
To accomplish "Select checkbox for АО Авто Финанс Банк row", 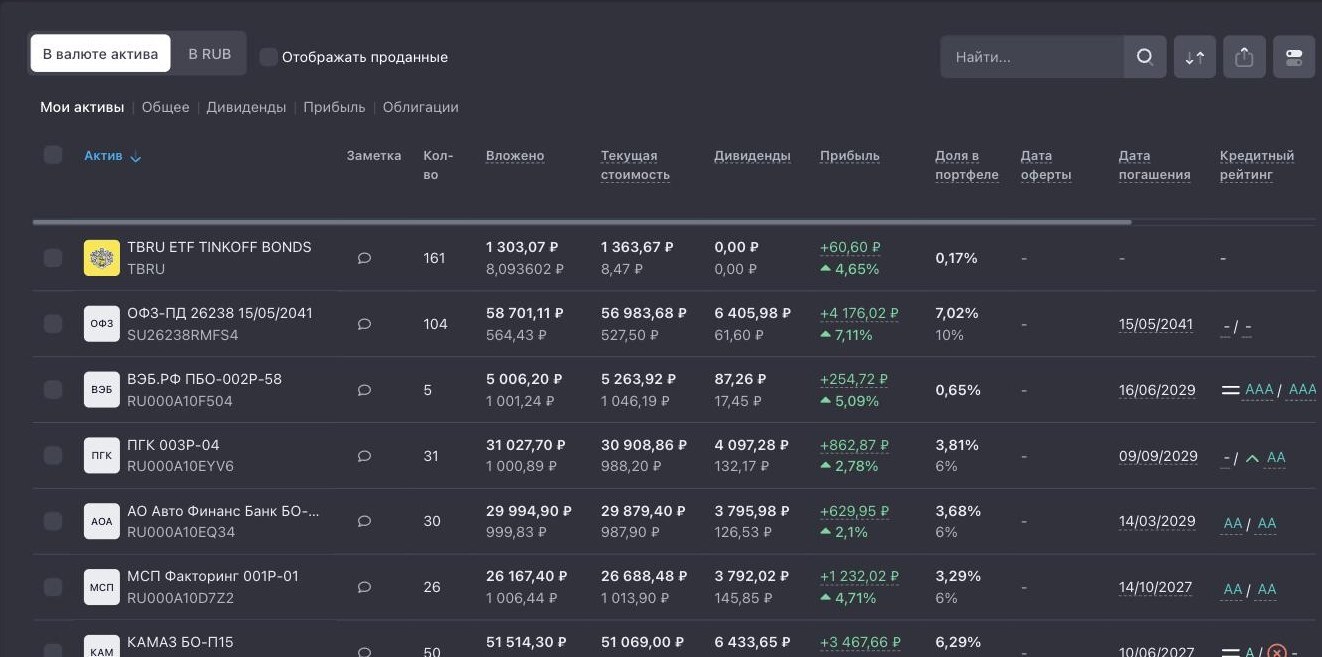I will click(53, 522).
